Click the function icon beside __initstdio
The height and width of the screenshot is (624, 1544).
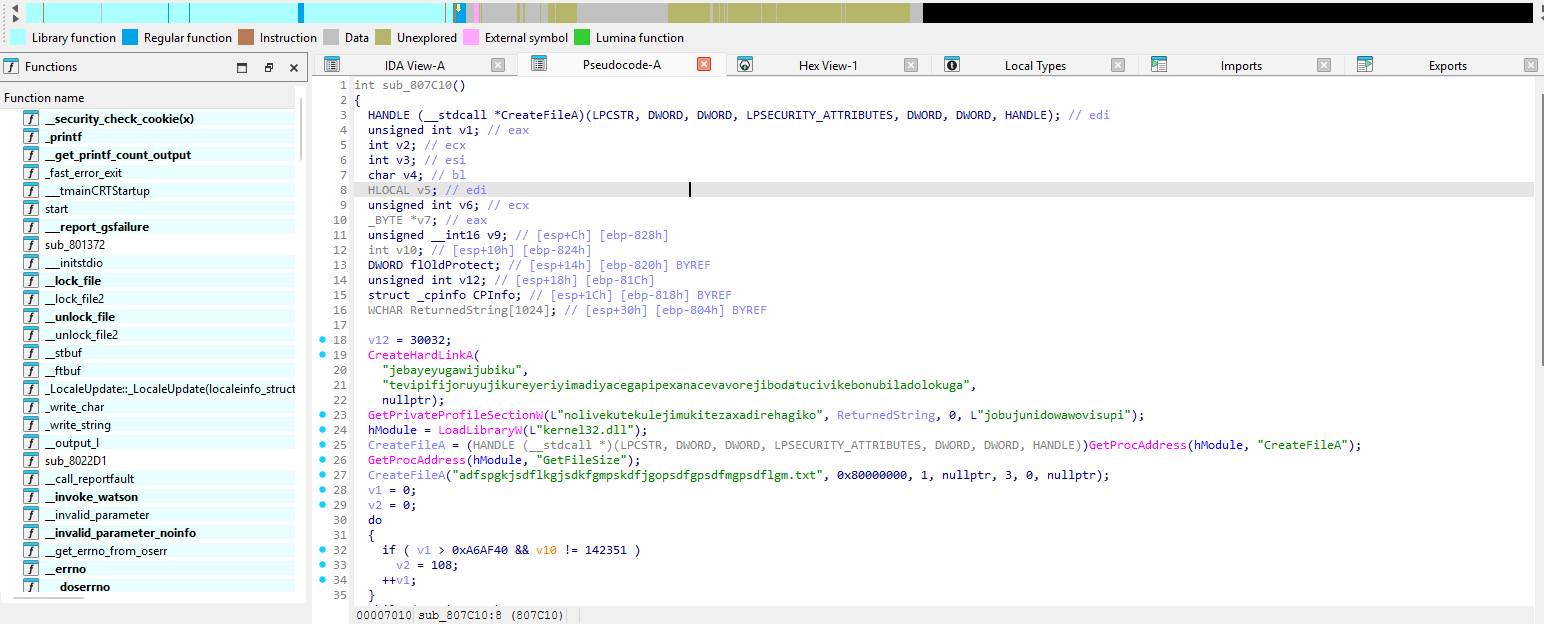pos(31,263)
